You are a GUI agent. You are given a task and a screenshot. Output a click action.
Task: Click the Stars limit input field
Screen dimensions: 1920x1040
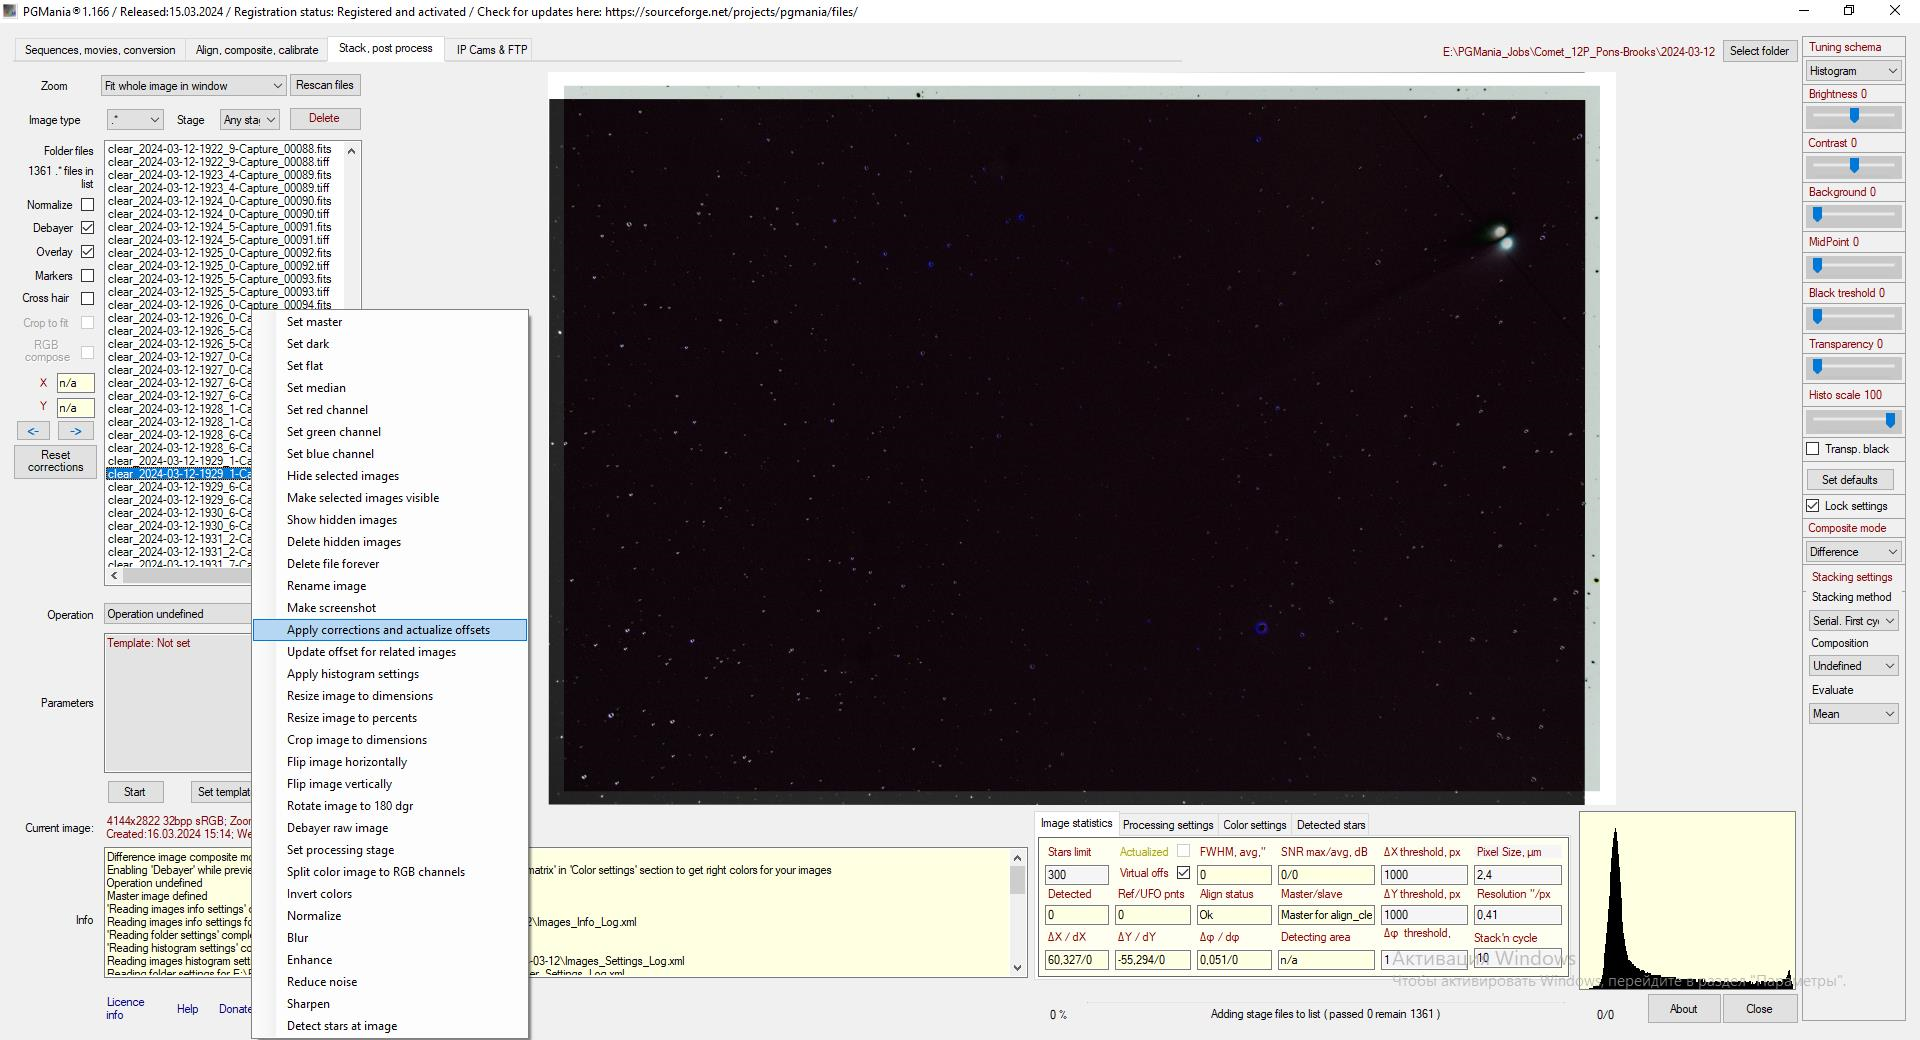pyautogui.click(x=1076, y=874)
